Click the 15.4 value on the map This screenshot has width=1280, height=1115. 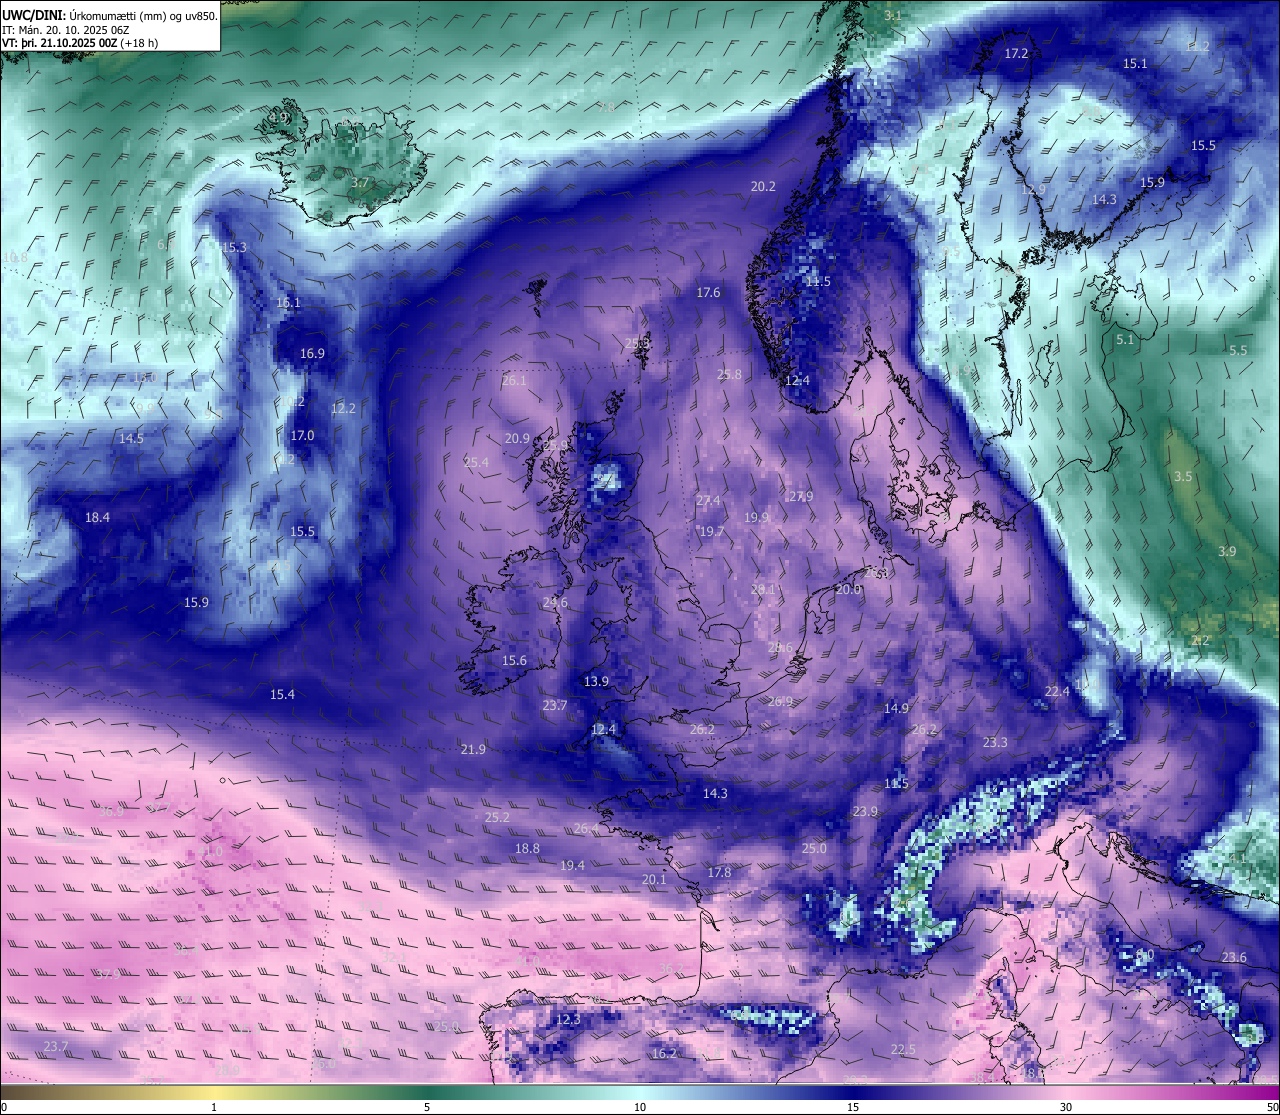pyautogui.click(x=282, y=694)
